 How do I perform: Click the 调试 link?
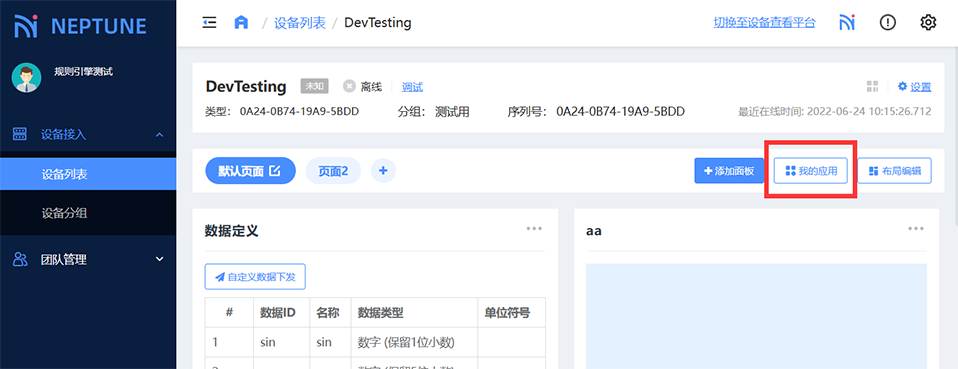pyautogui.click(x=412, y=87)
